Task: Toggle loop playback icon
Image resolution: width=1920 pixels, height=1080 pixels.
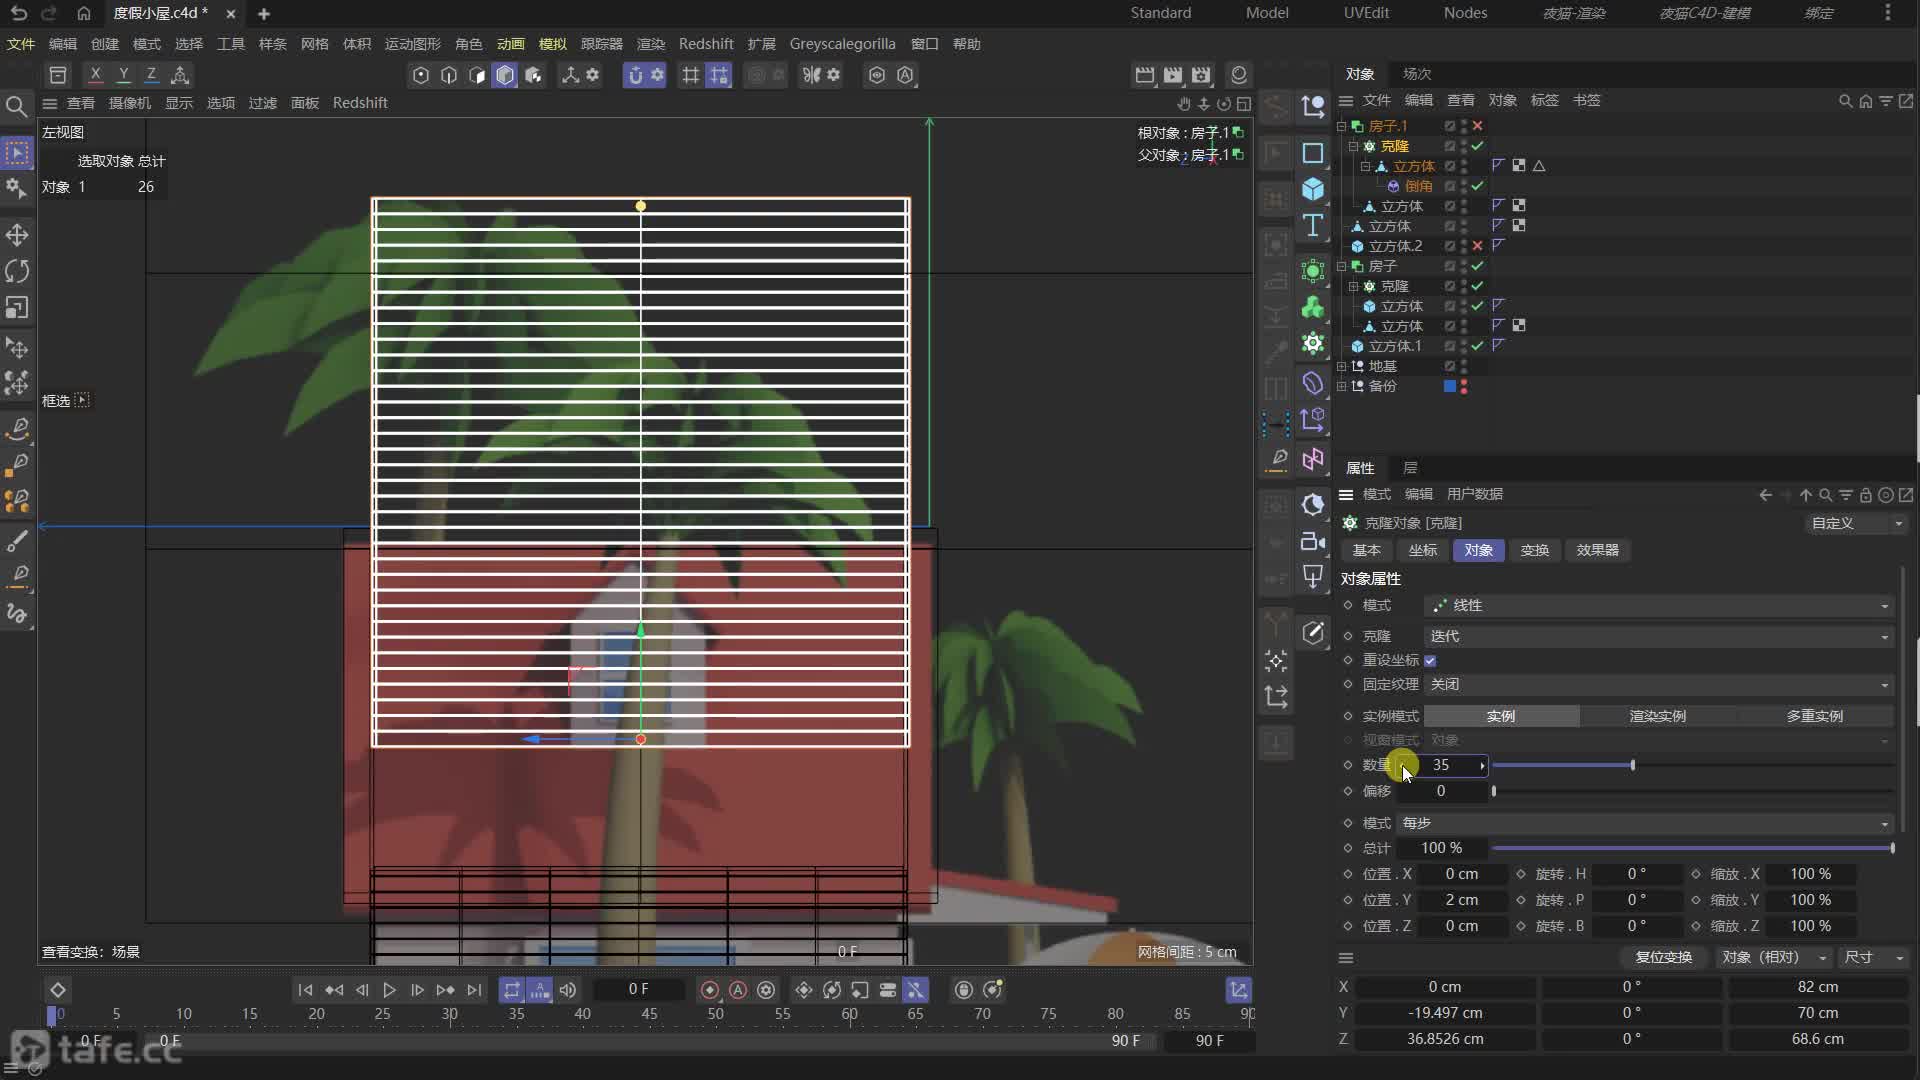Action: [512, 990]
